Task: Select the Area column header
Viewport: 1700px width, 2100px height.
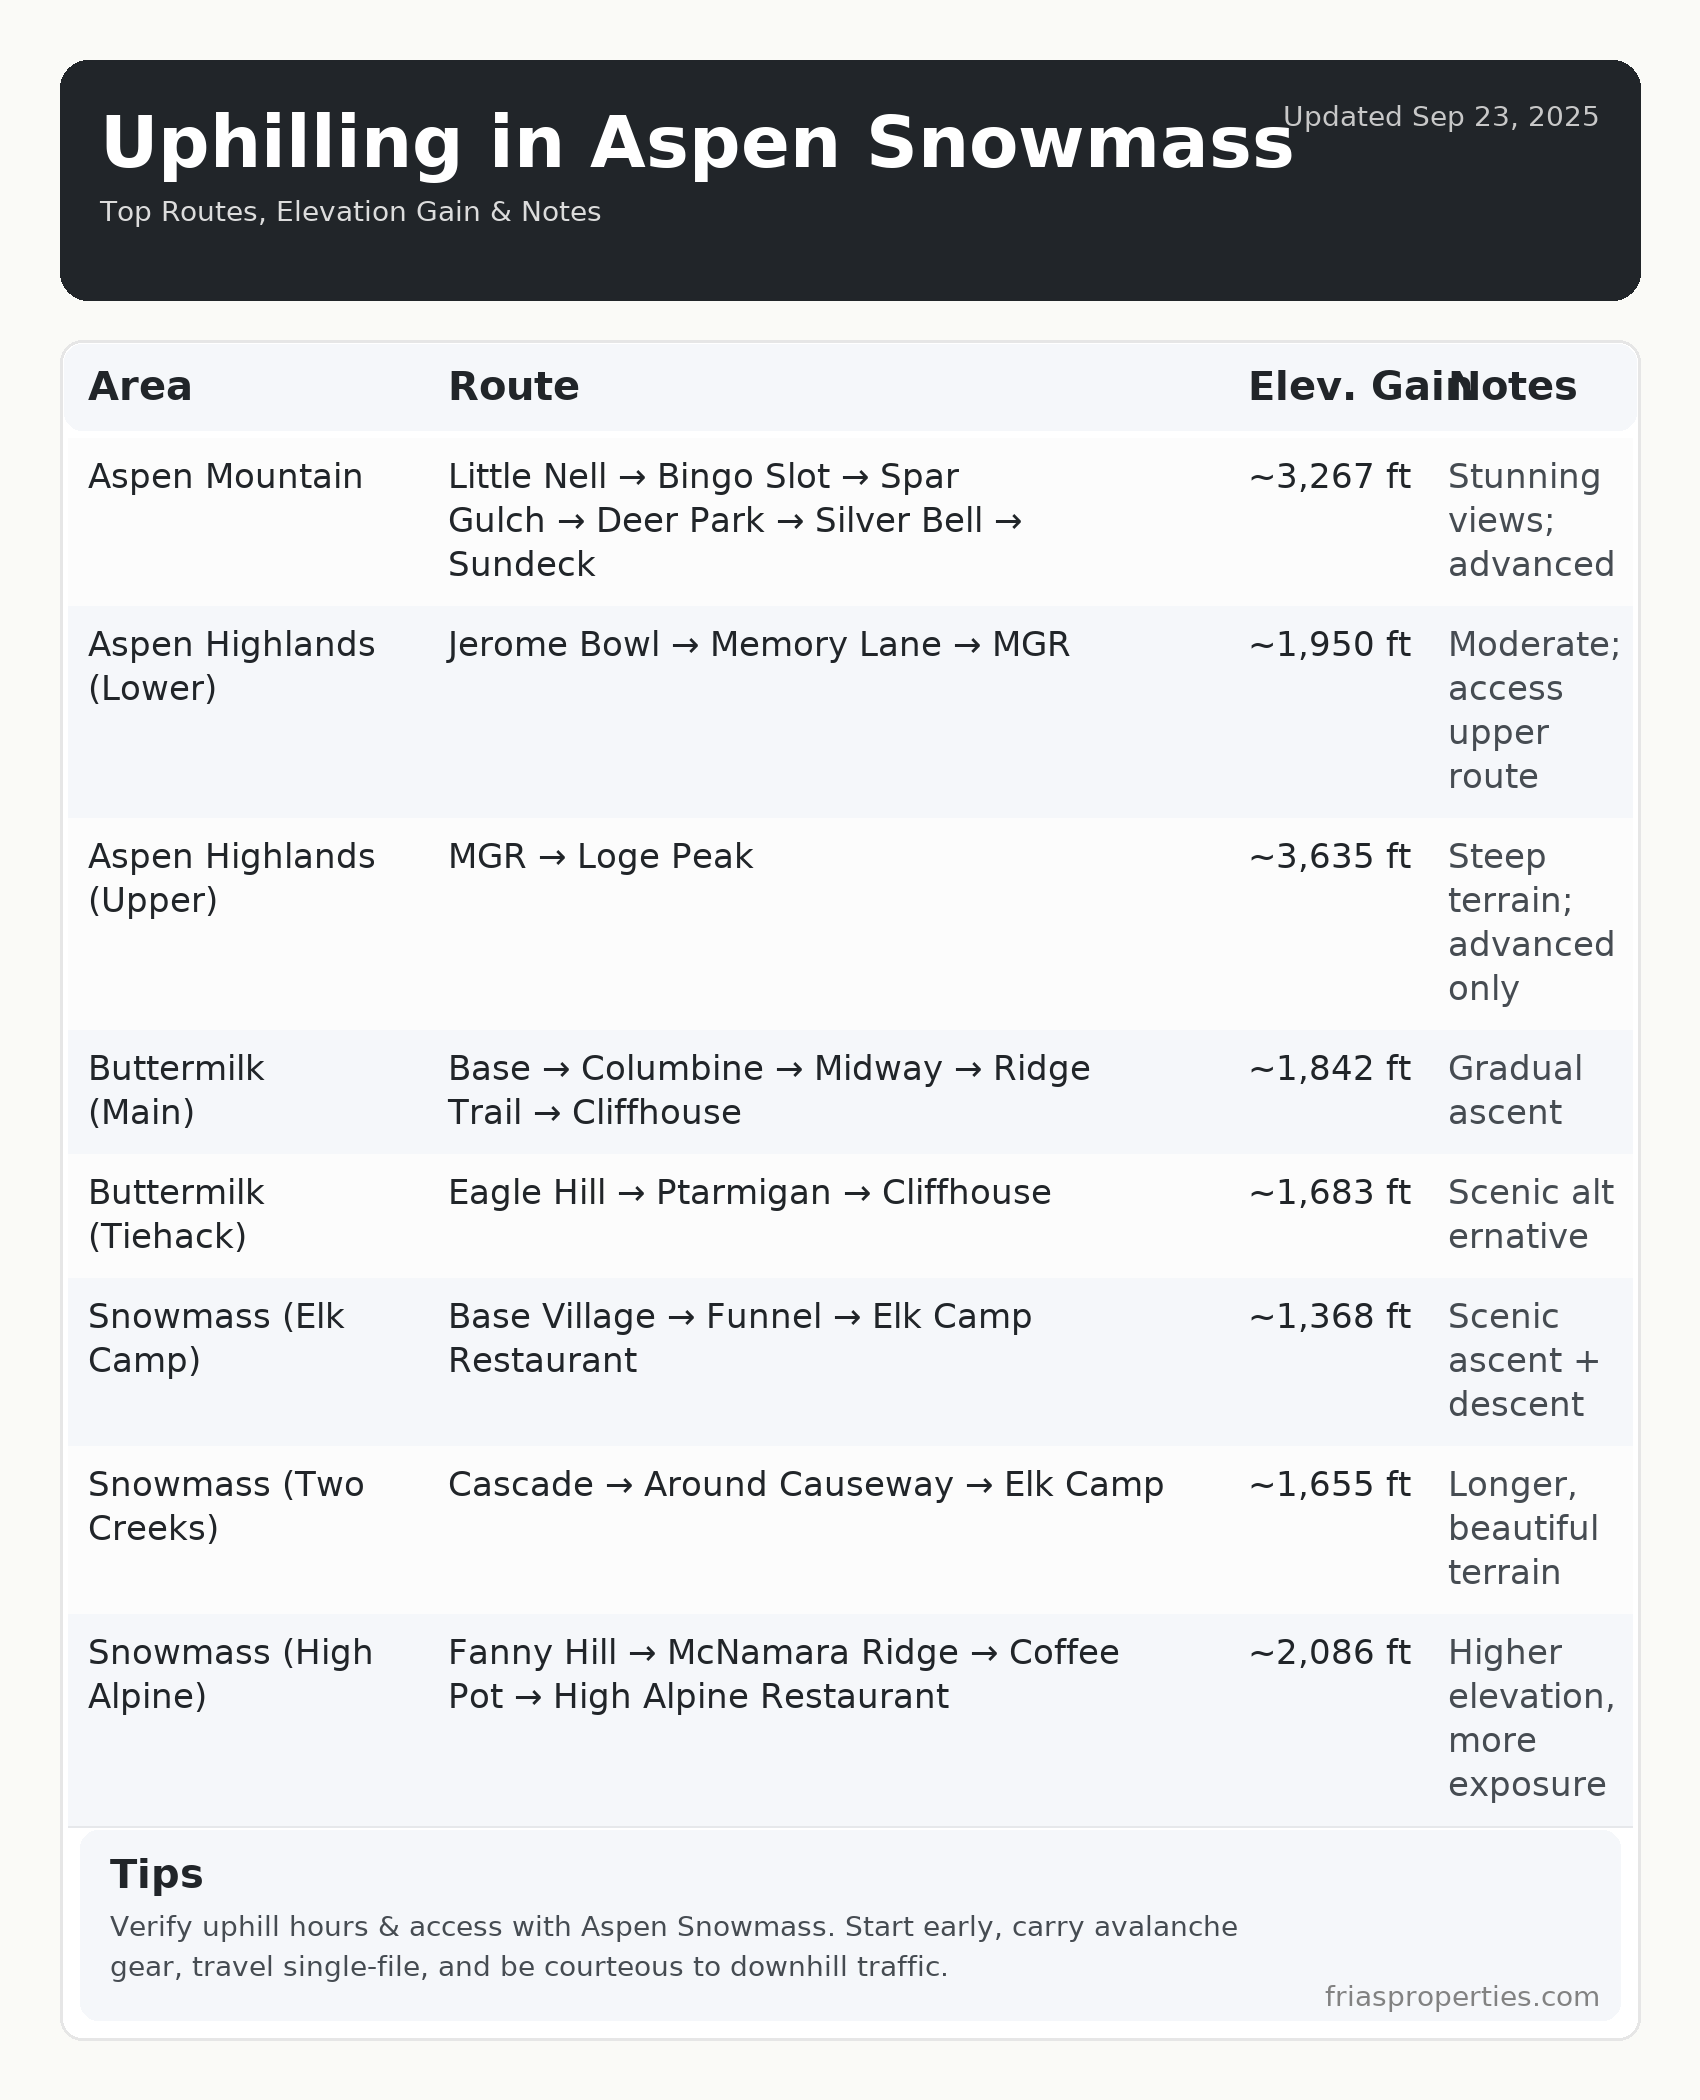Action: tap(140, 387)
